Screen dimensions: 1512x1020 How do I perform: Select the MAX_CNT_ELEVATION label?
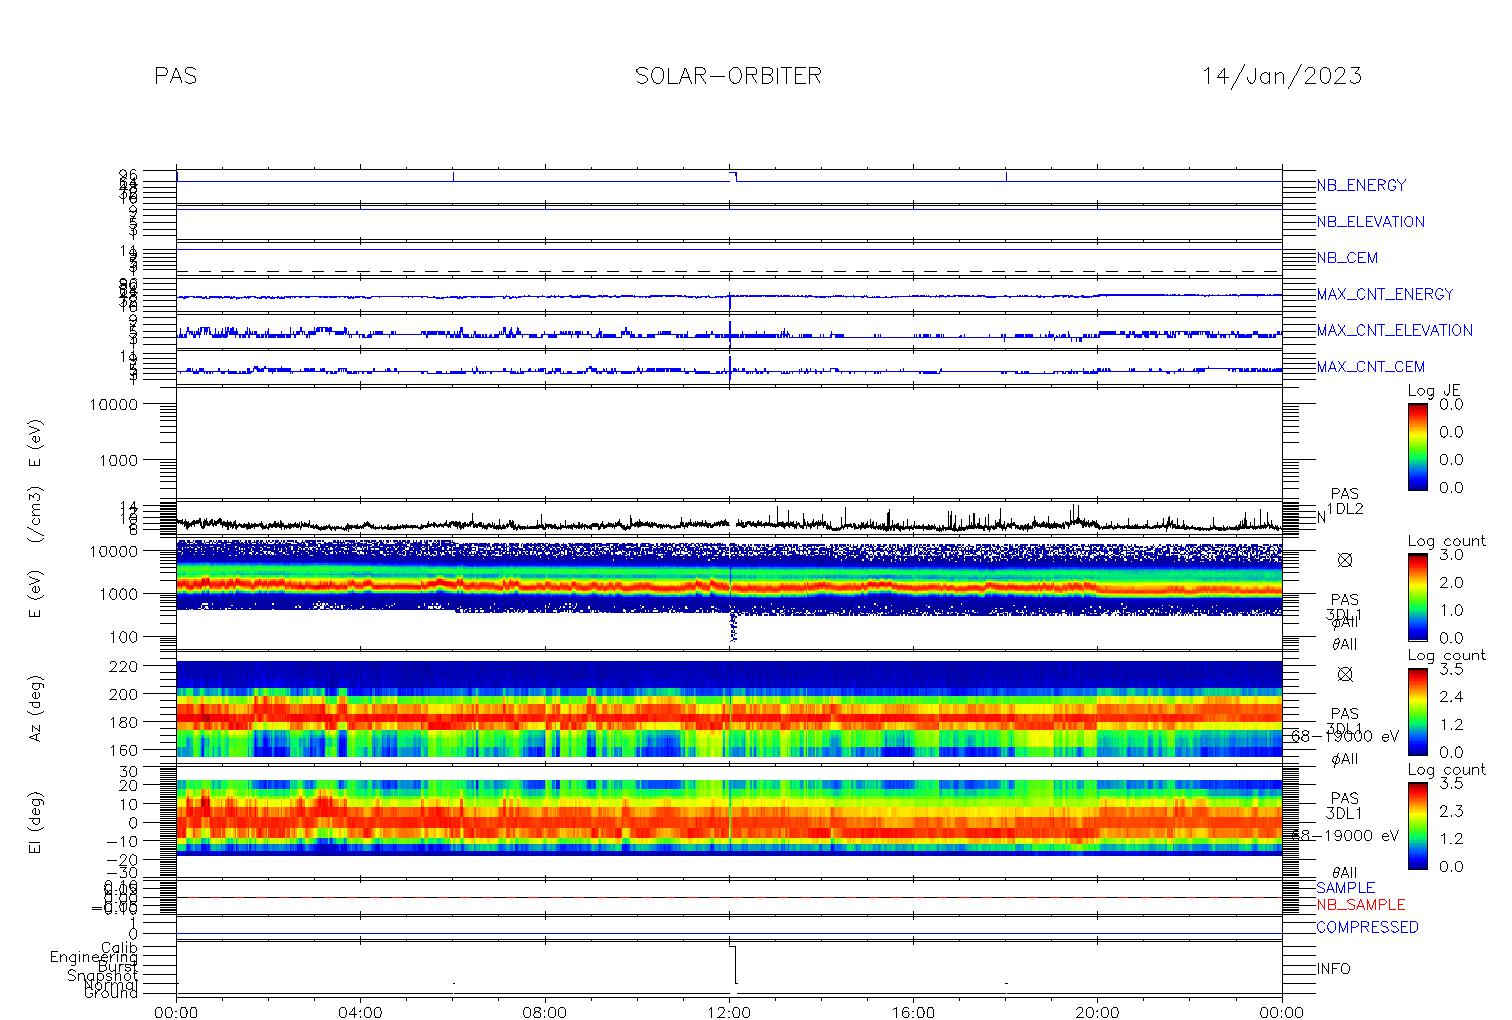[1394, 330]
